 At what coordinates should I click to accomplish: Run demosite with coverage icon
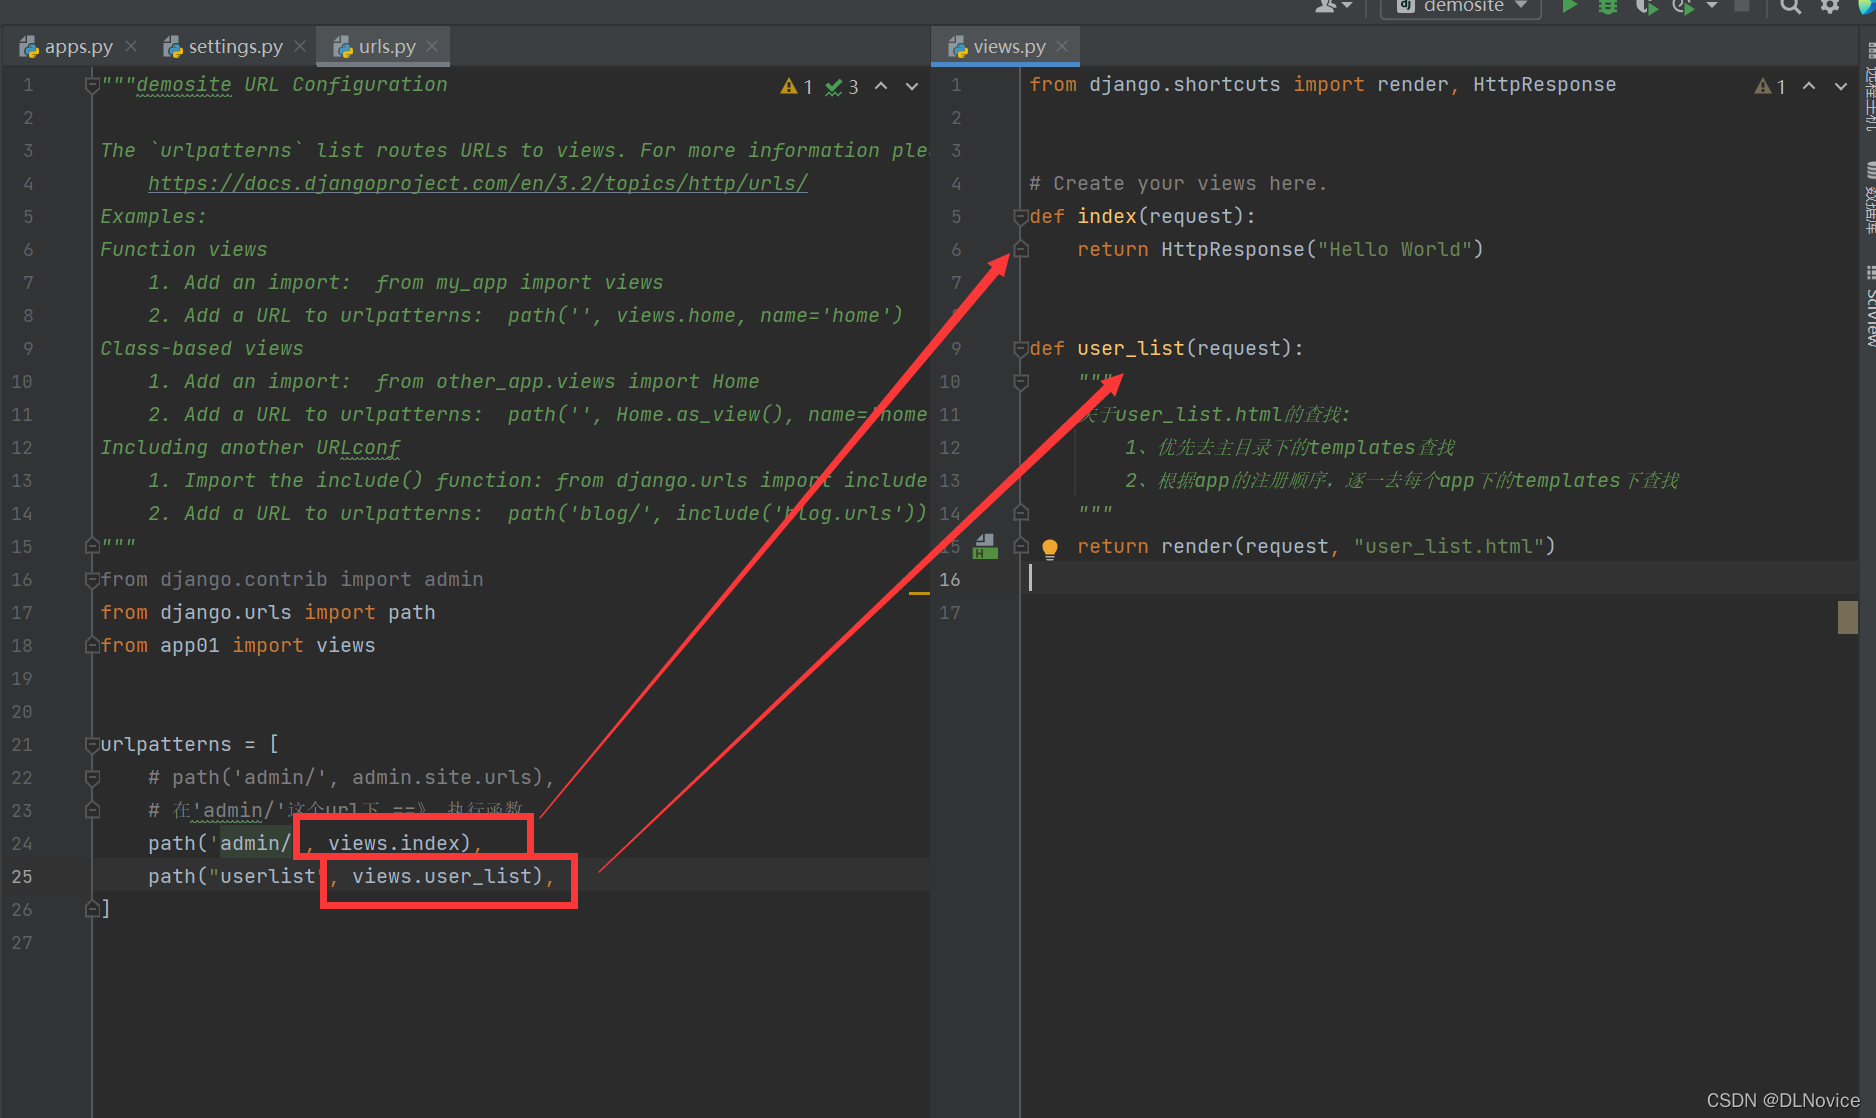tap(1645, 6)
